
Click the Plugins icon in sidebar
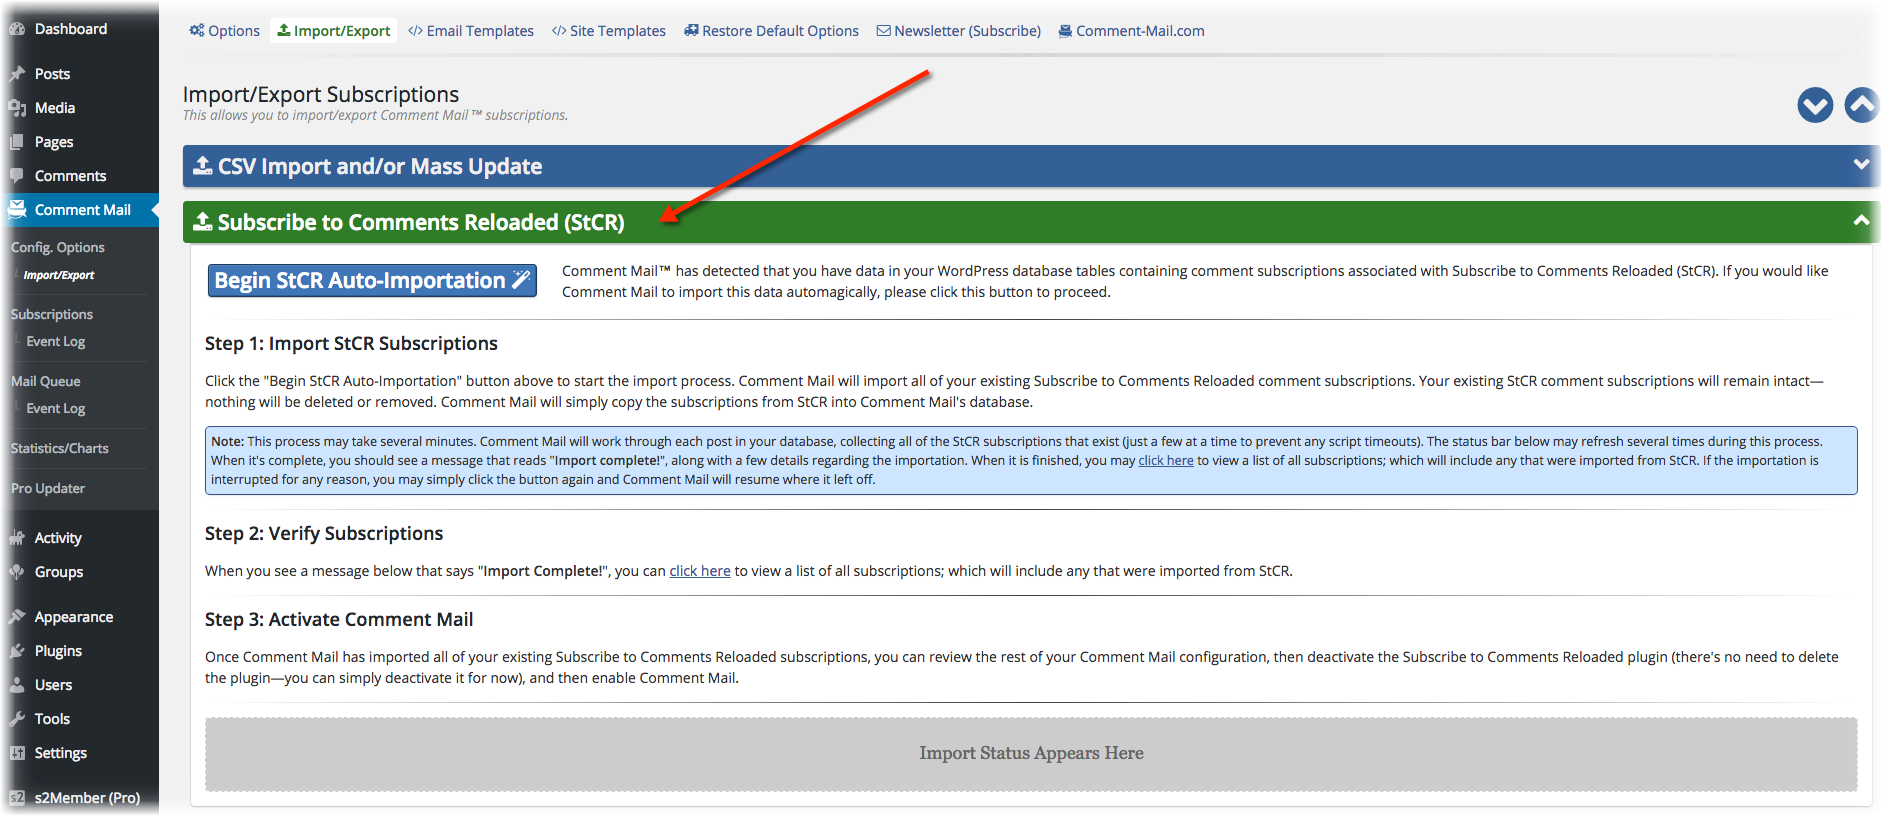coord(17,651)
